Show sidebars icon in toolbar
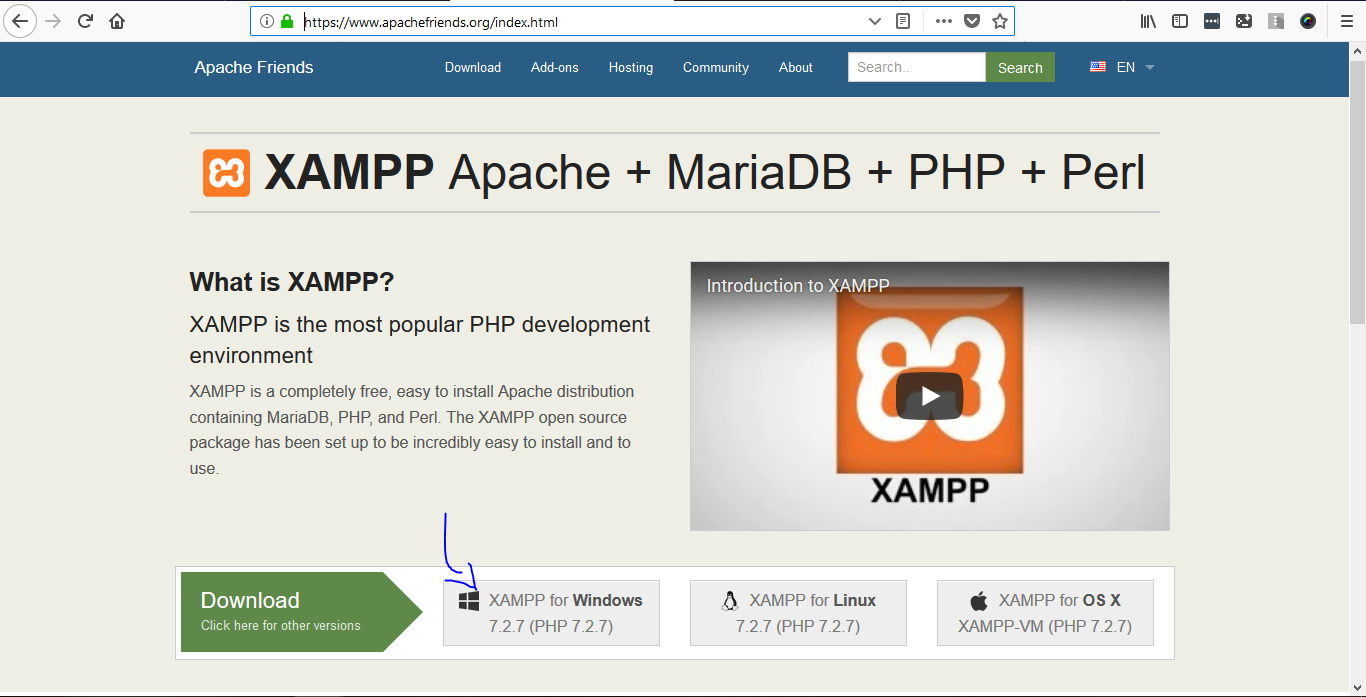Screen dimensions: 1366x697 1180,21
